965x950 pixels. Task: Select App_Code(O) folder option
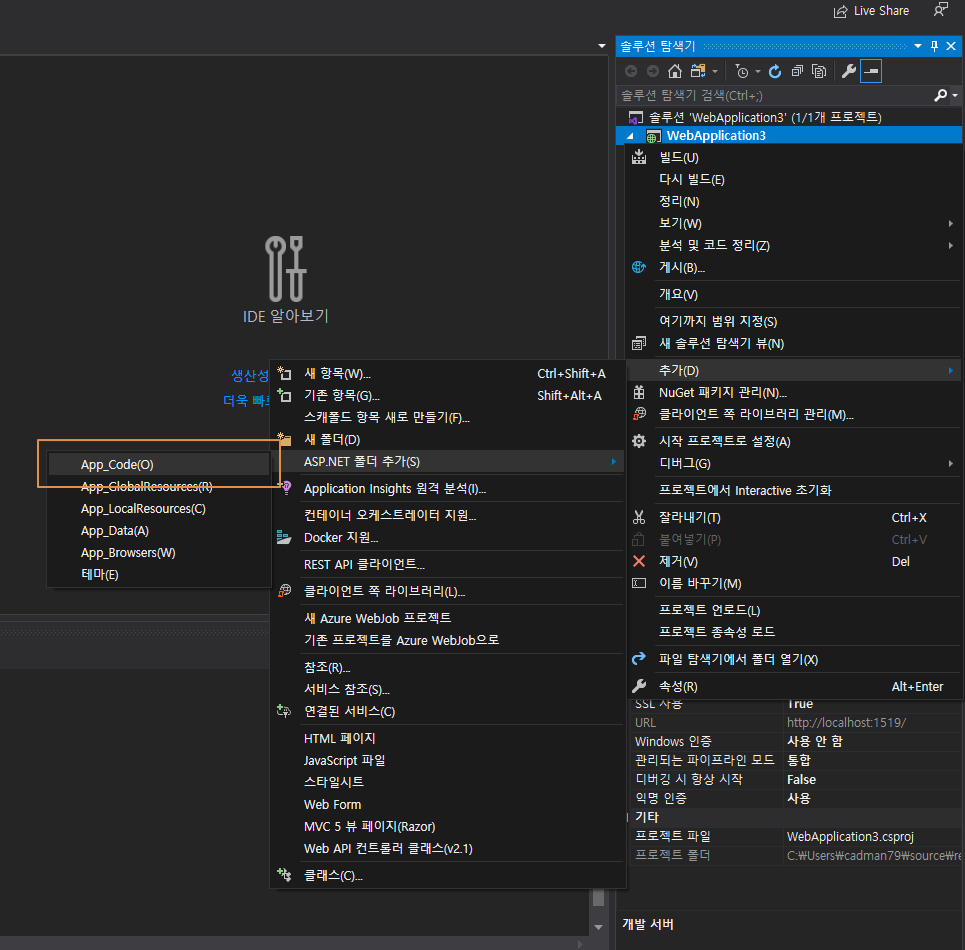point(159,465)
